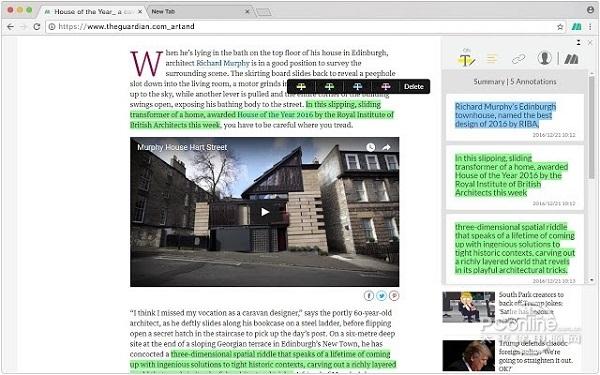Collapse the sidebar using double-arrow icon

(579, 42)
